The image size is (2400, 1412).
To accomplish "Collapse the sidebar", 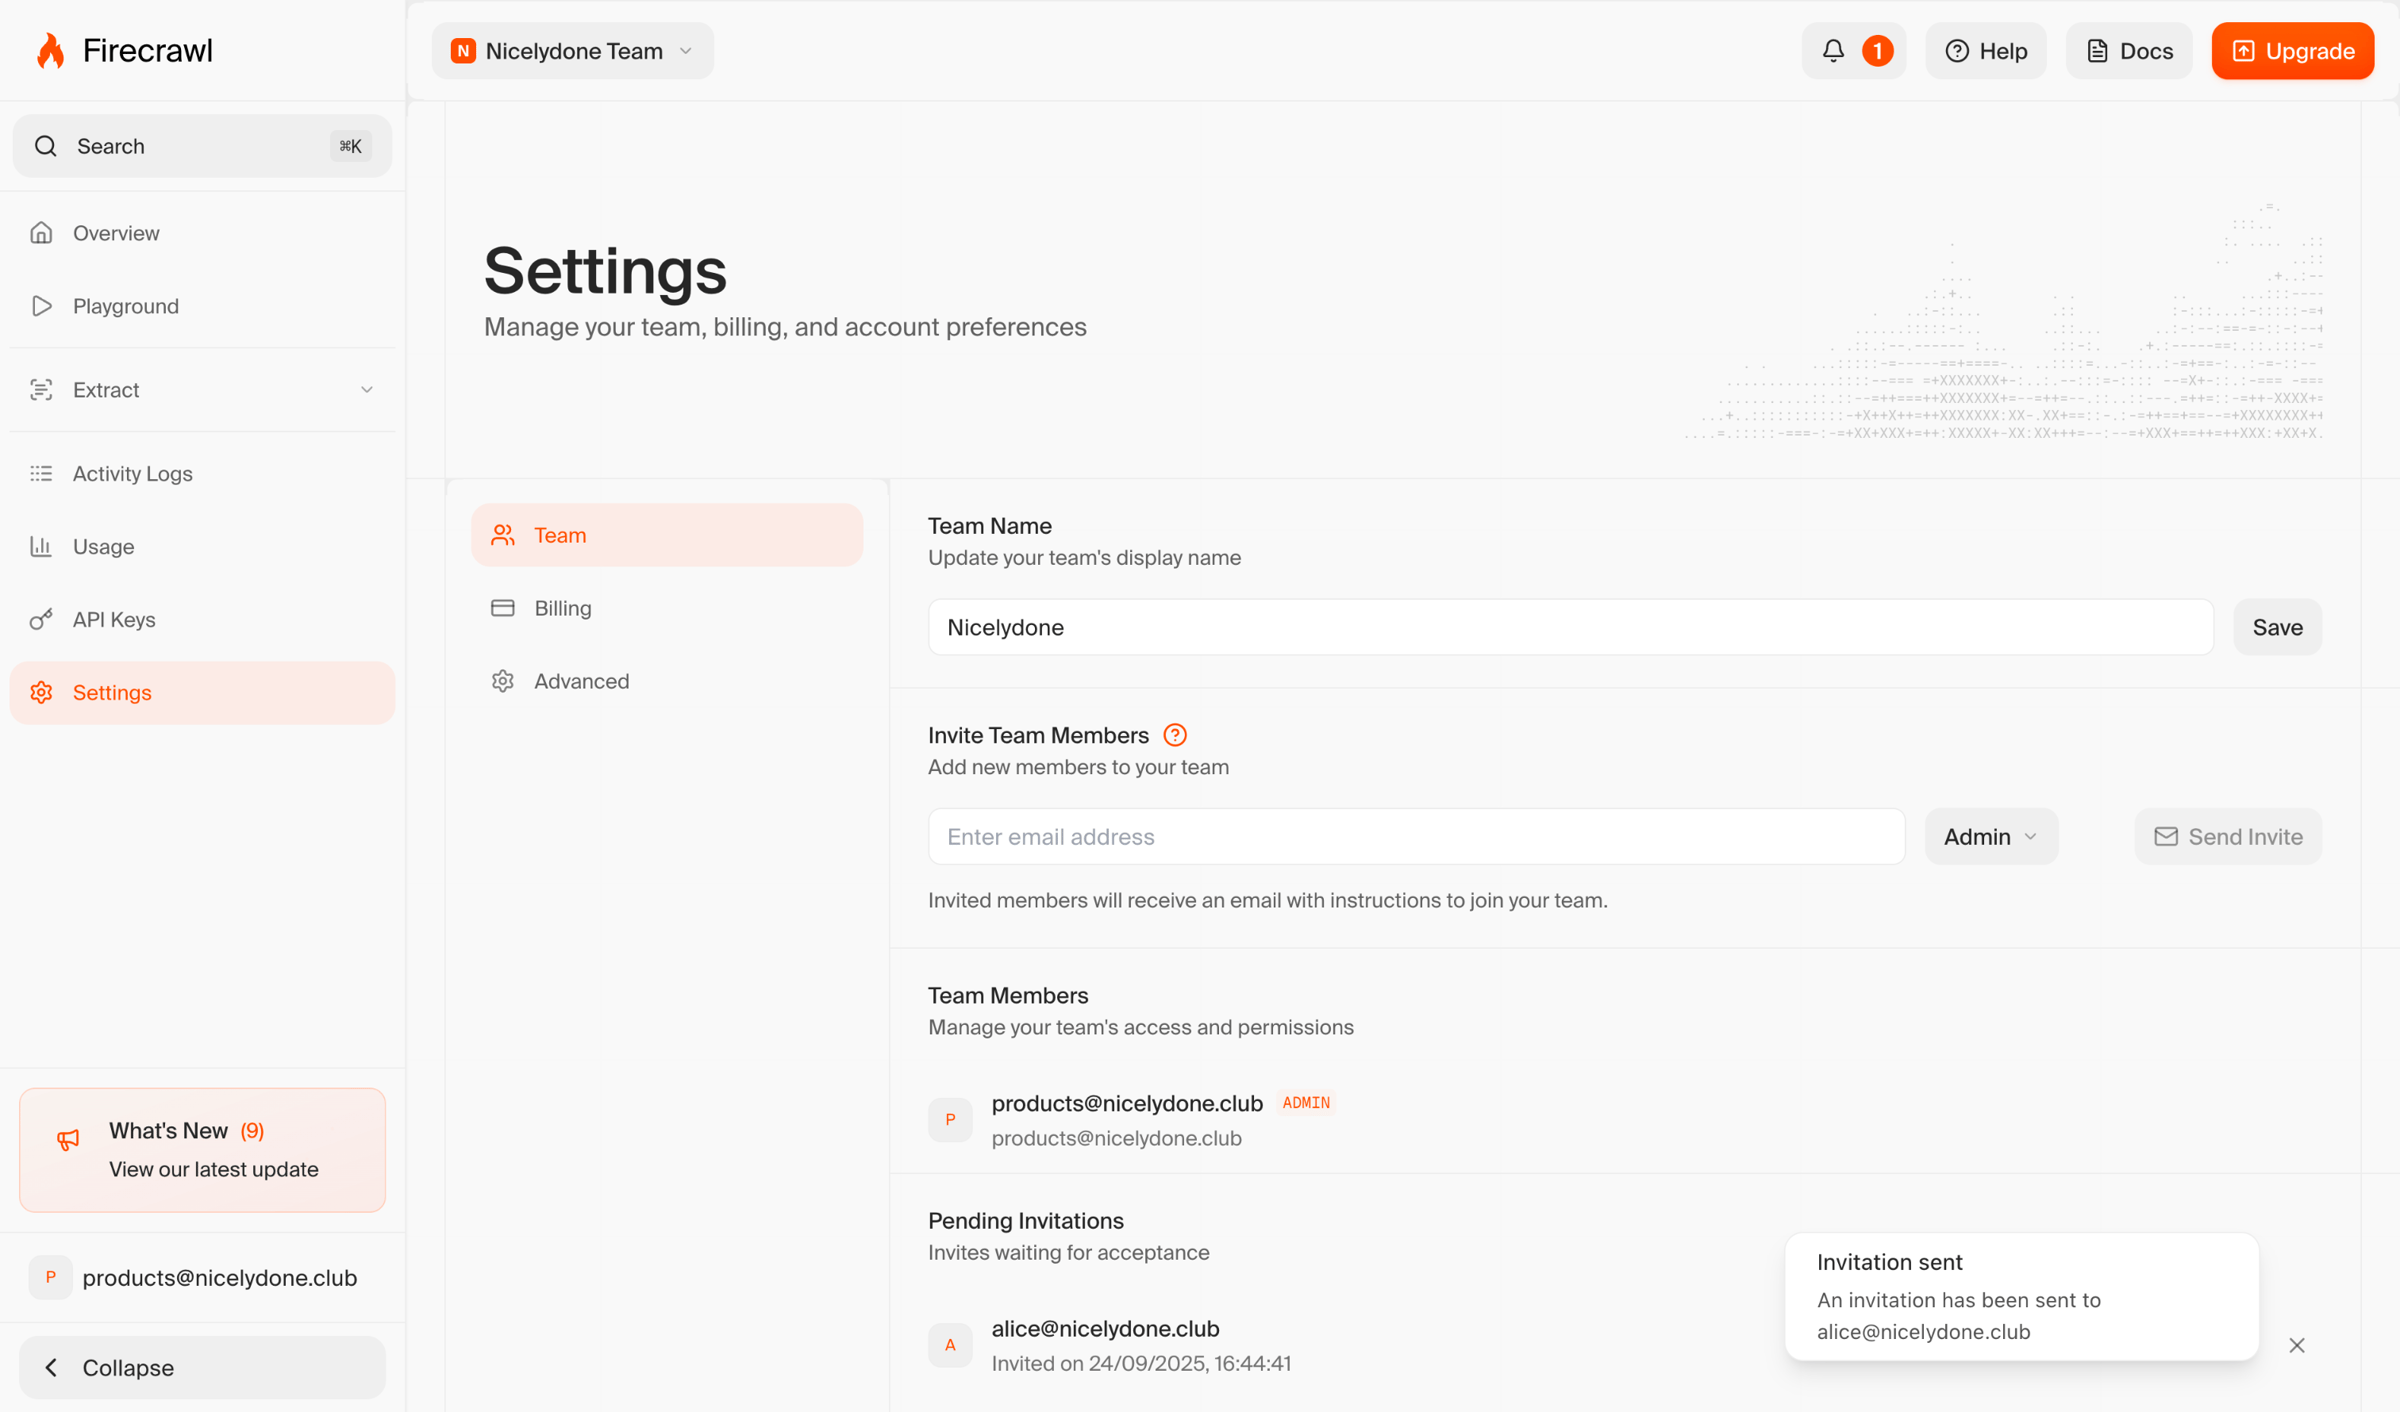I will (202, 1368).
